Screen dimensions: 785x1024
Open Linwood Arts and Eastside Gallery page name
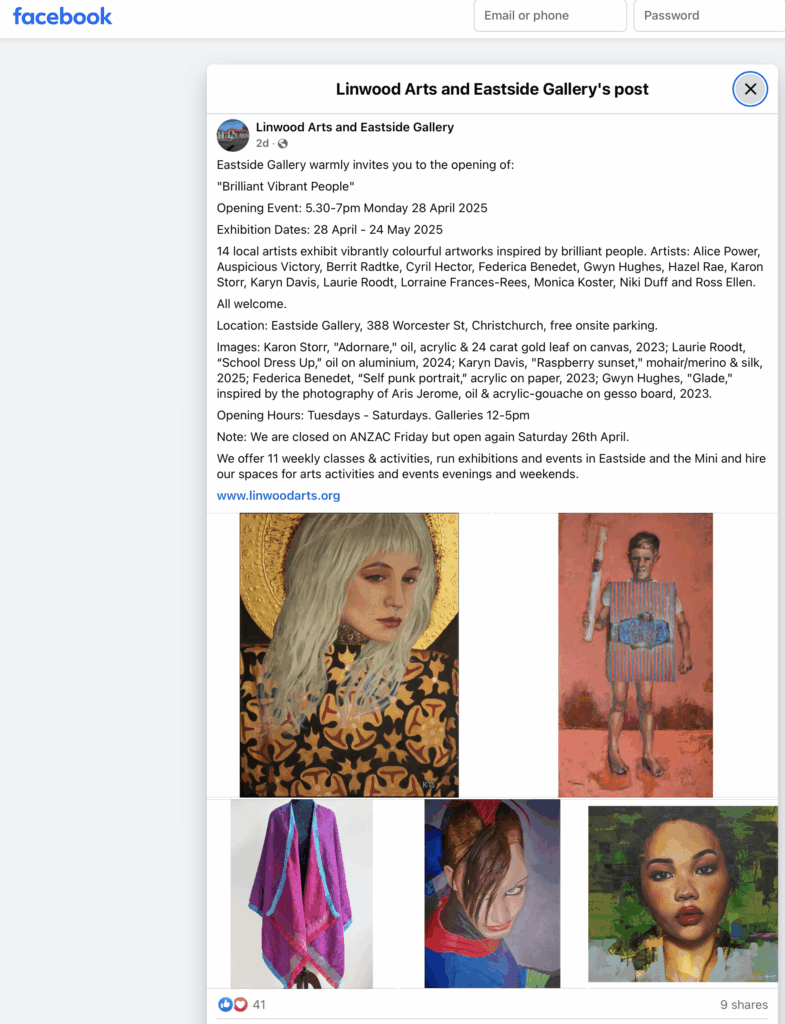tap(355, 127)
